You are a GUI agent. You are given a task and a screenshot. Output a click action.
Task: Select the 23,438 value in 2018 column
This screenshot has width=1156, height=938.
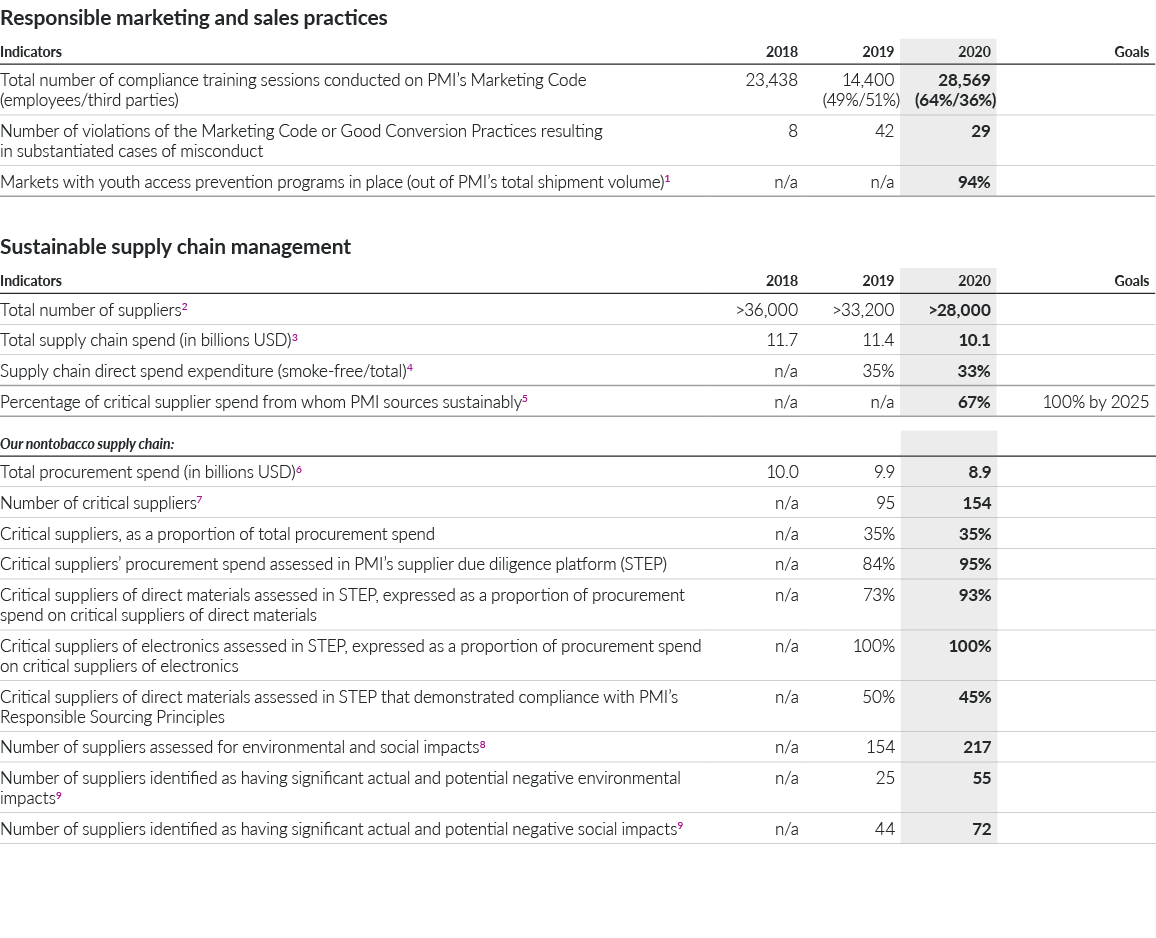click(x=771, y=80)
